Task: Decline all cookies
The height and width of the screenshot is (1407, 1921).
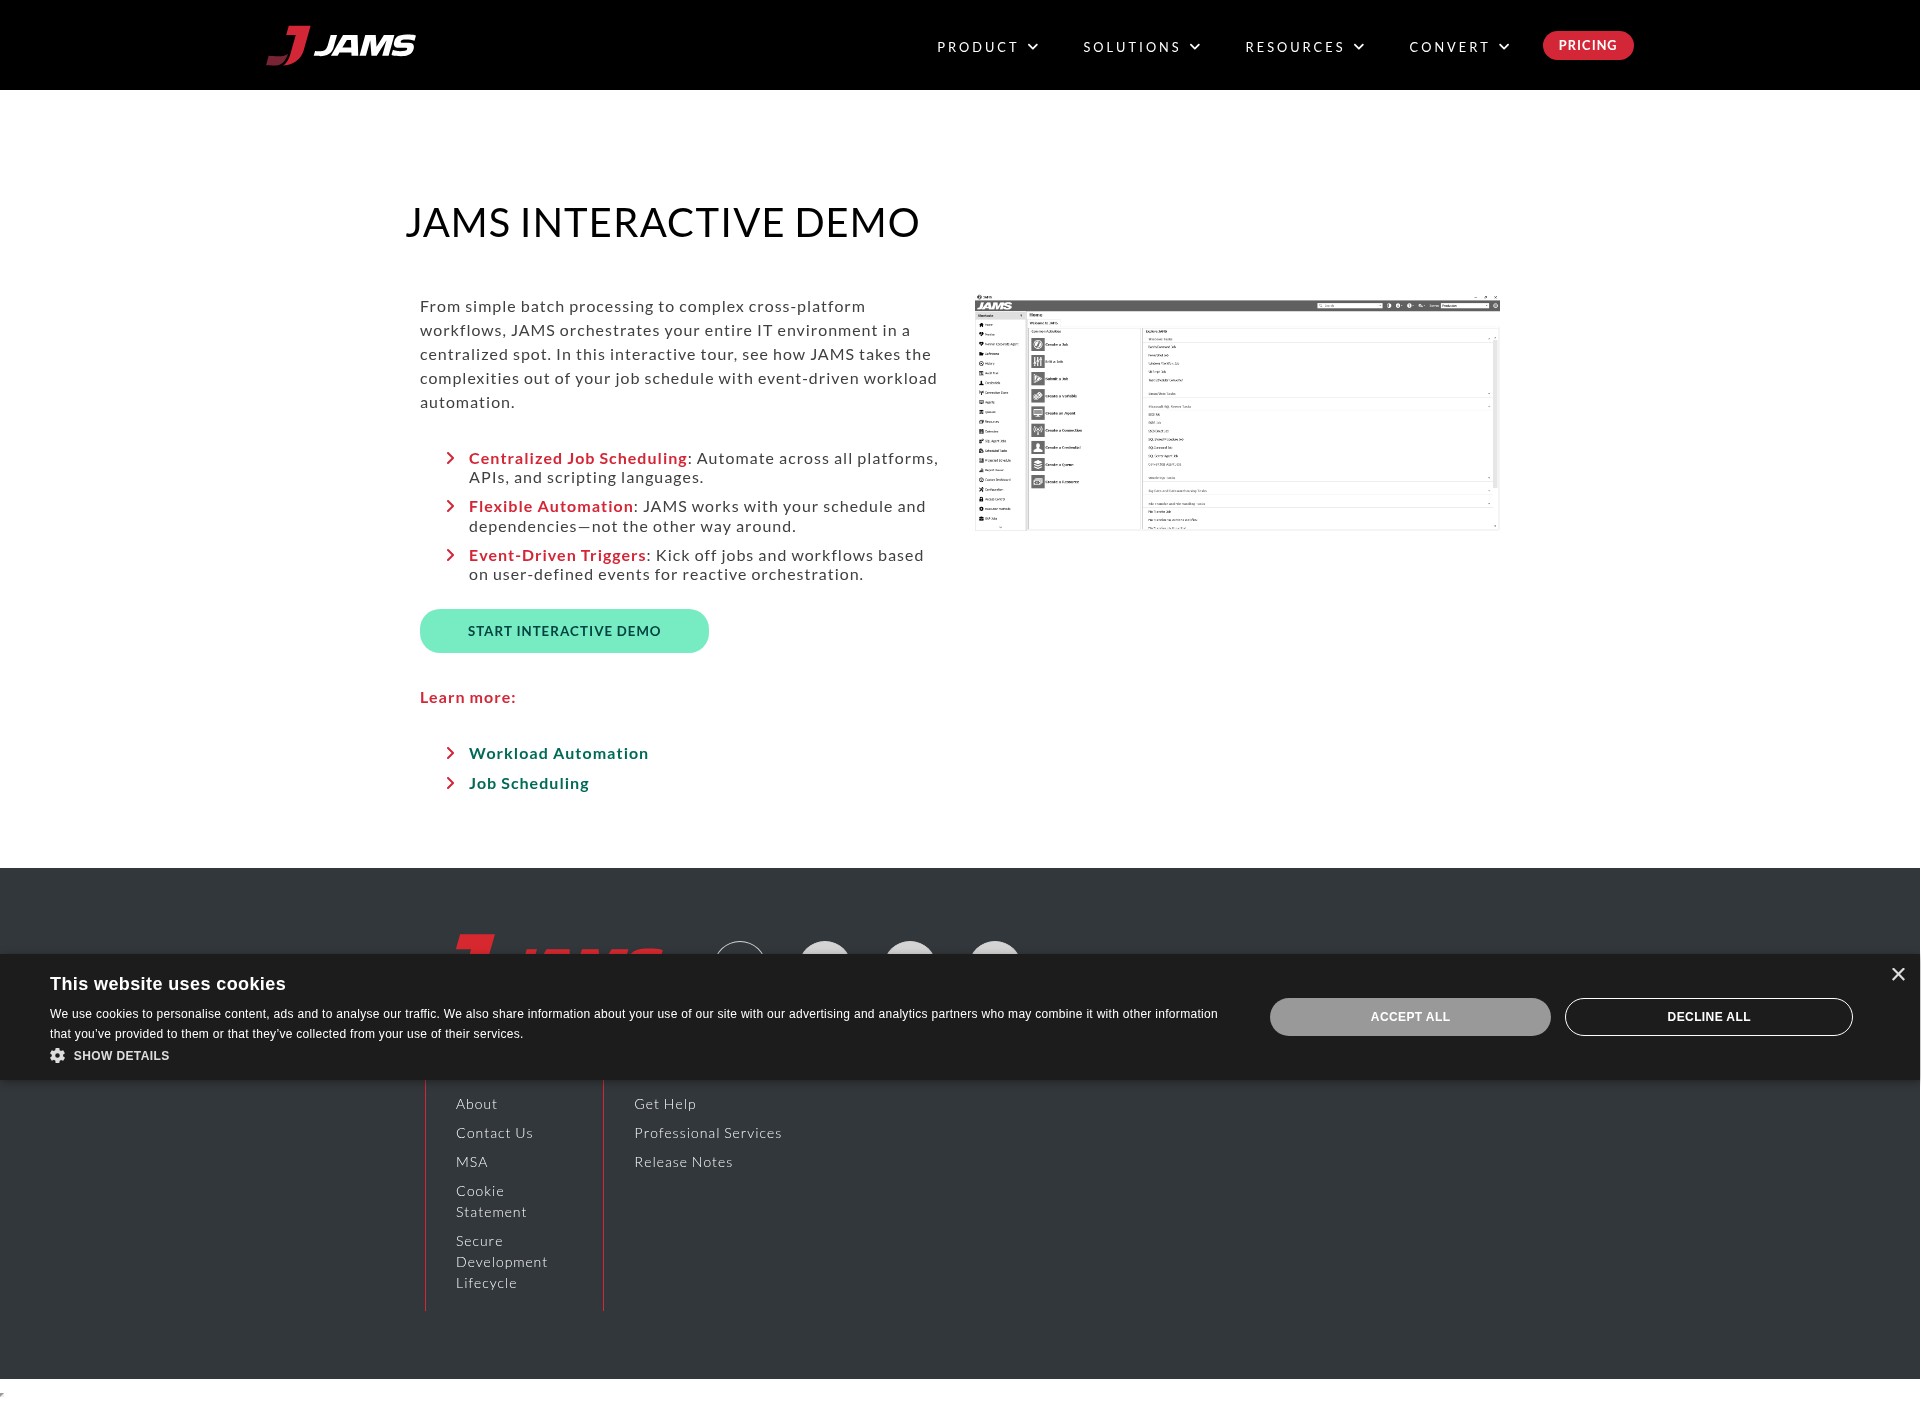Action: tap(1709, 1017)
